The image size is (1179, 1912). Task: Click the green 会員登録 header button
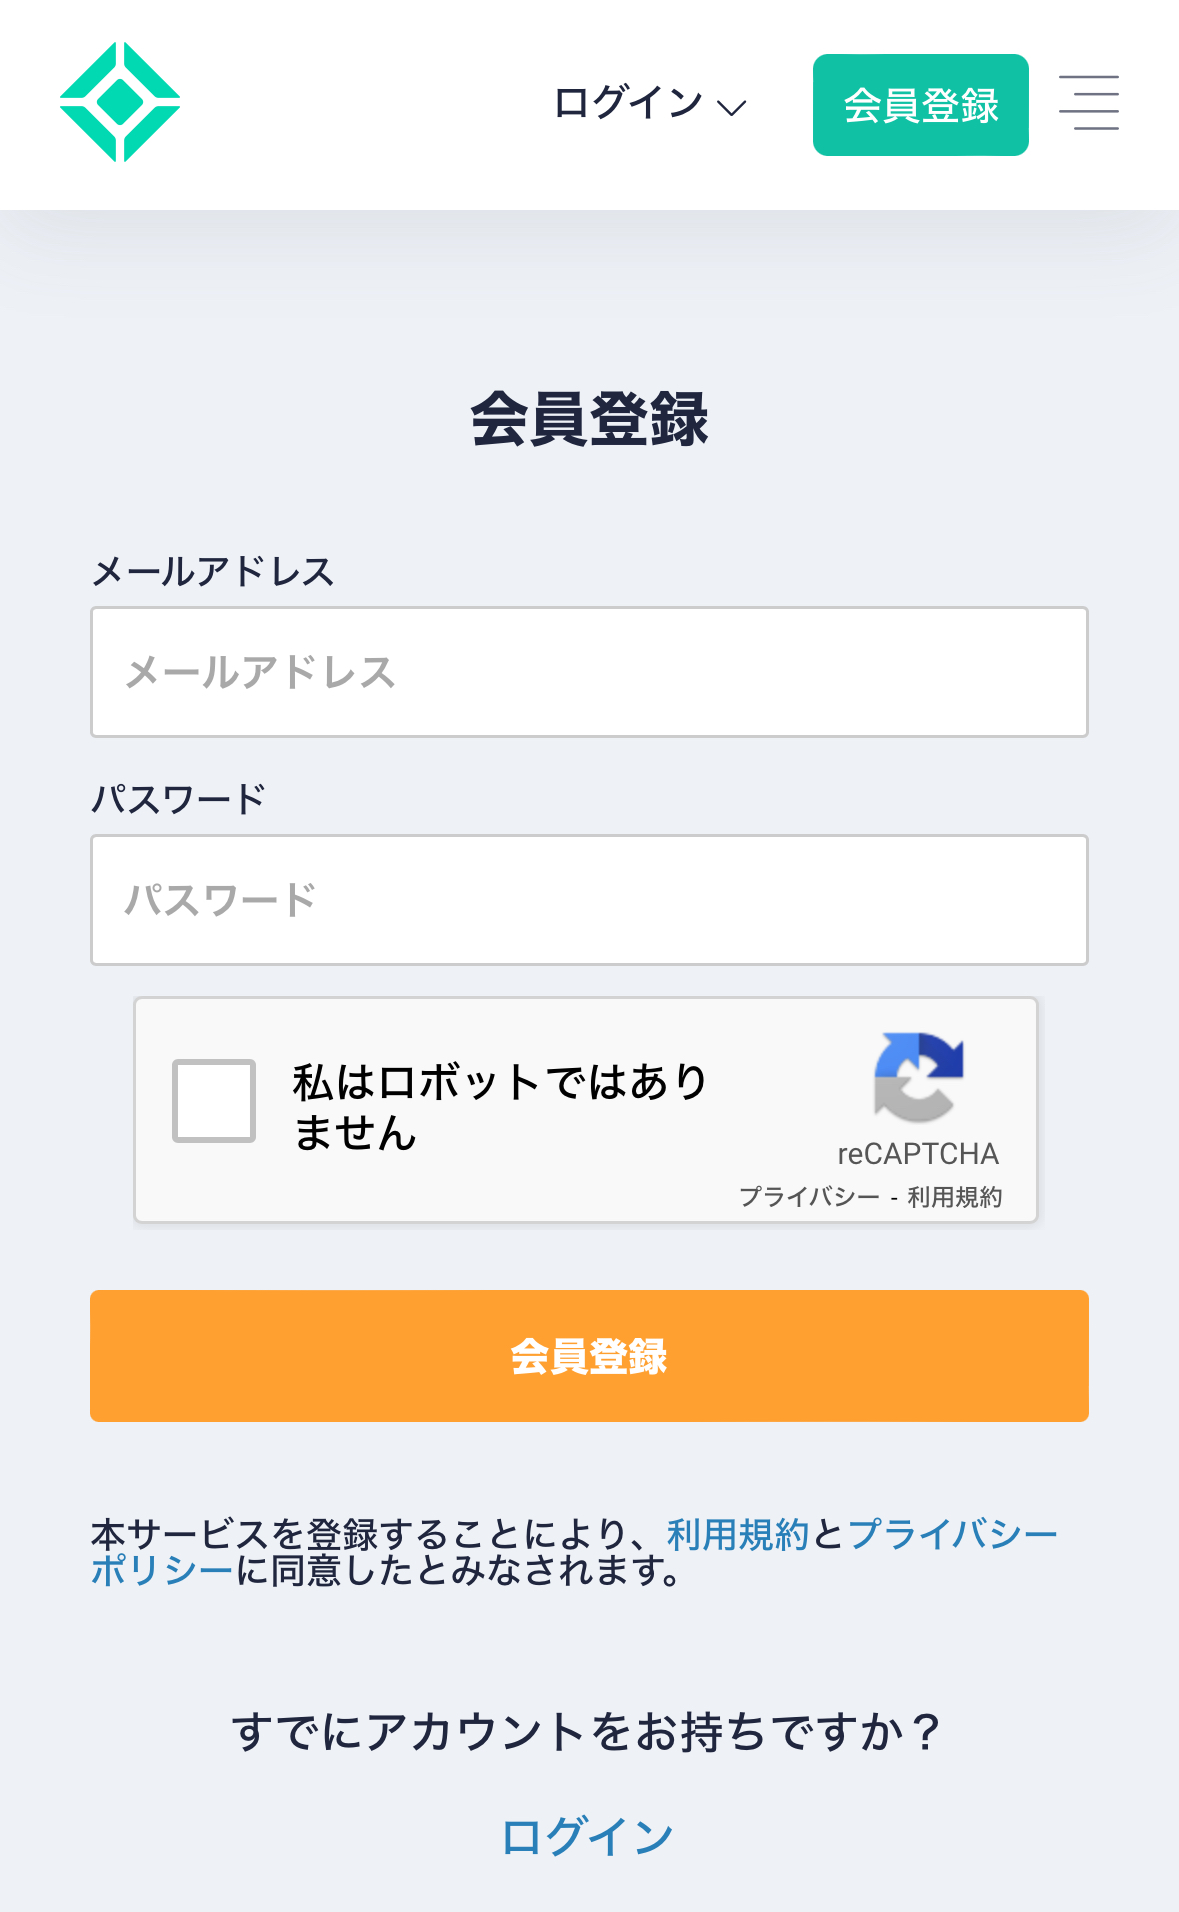(920, 105)
